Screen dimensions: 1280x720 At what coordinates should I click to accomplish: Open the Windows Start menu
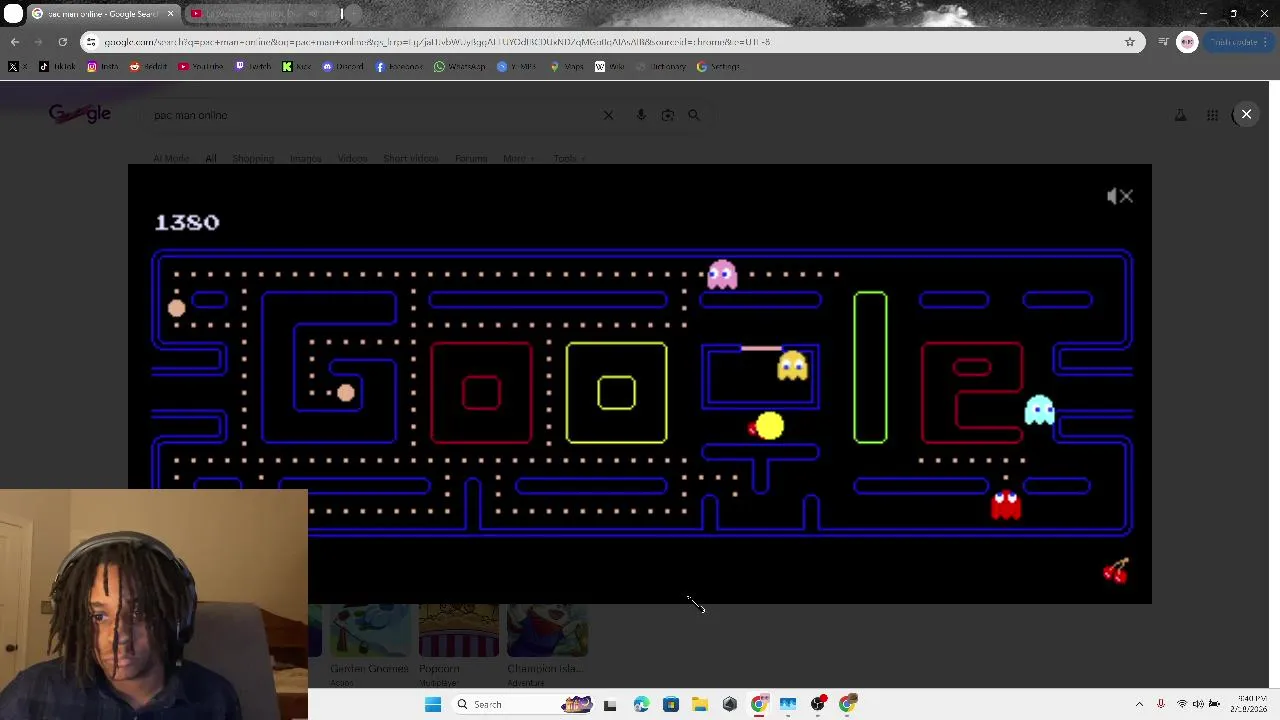click(432, 704)
